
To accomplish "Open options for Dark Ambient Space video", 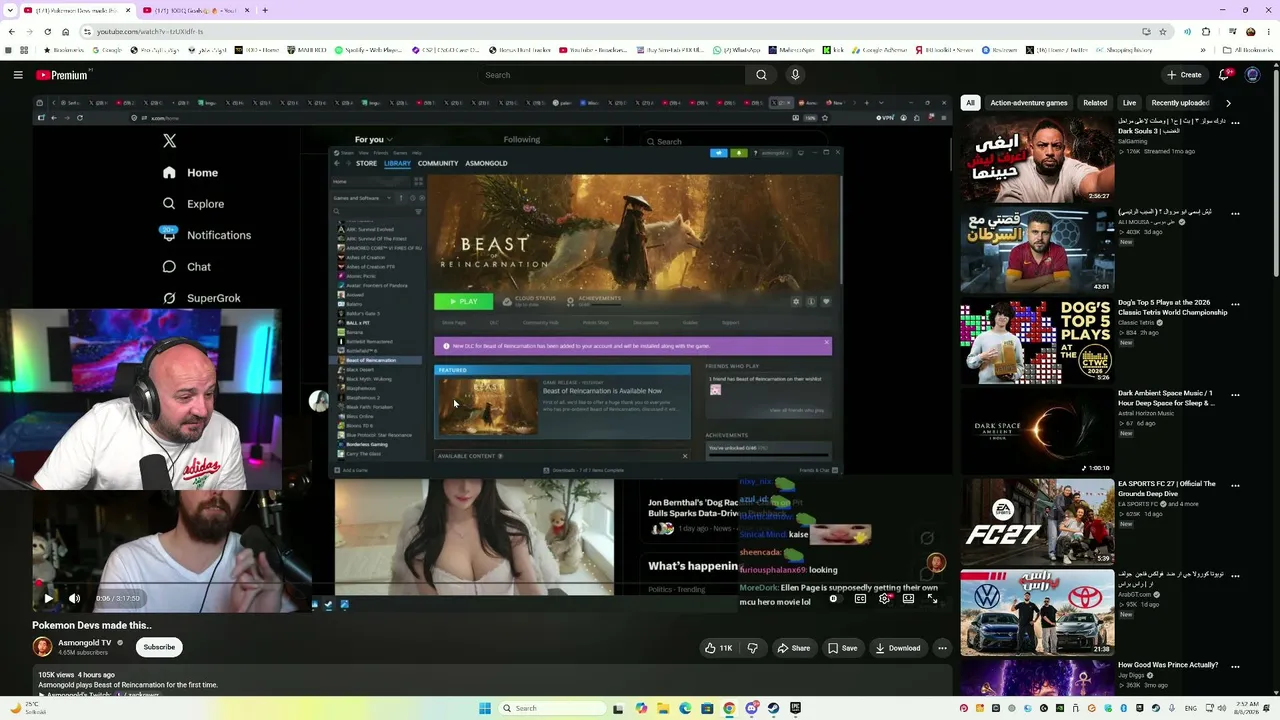I will [x=1235, y=395].
